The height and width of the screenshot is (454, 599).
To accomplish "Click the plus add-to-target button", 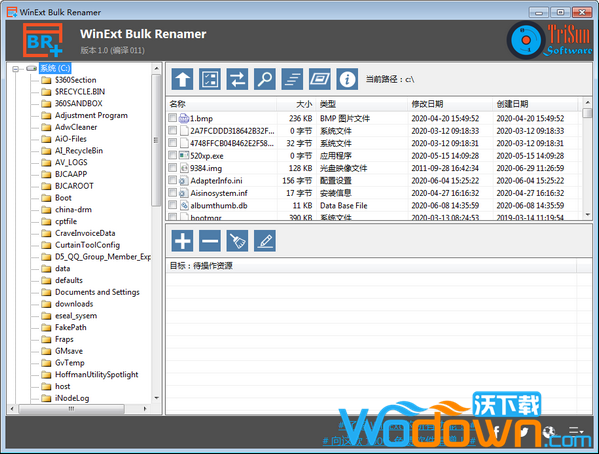I will (x=182, y=241).
